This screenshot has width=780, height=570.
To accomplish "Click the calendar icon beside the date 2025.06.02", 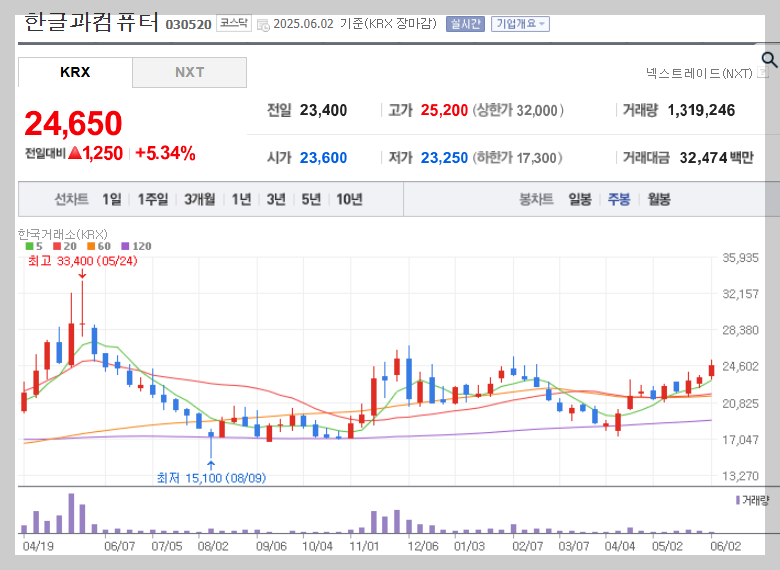I will (263, 24).
